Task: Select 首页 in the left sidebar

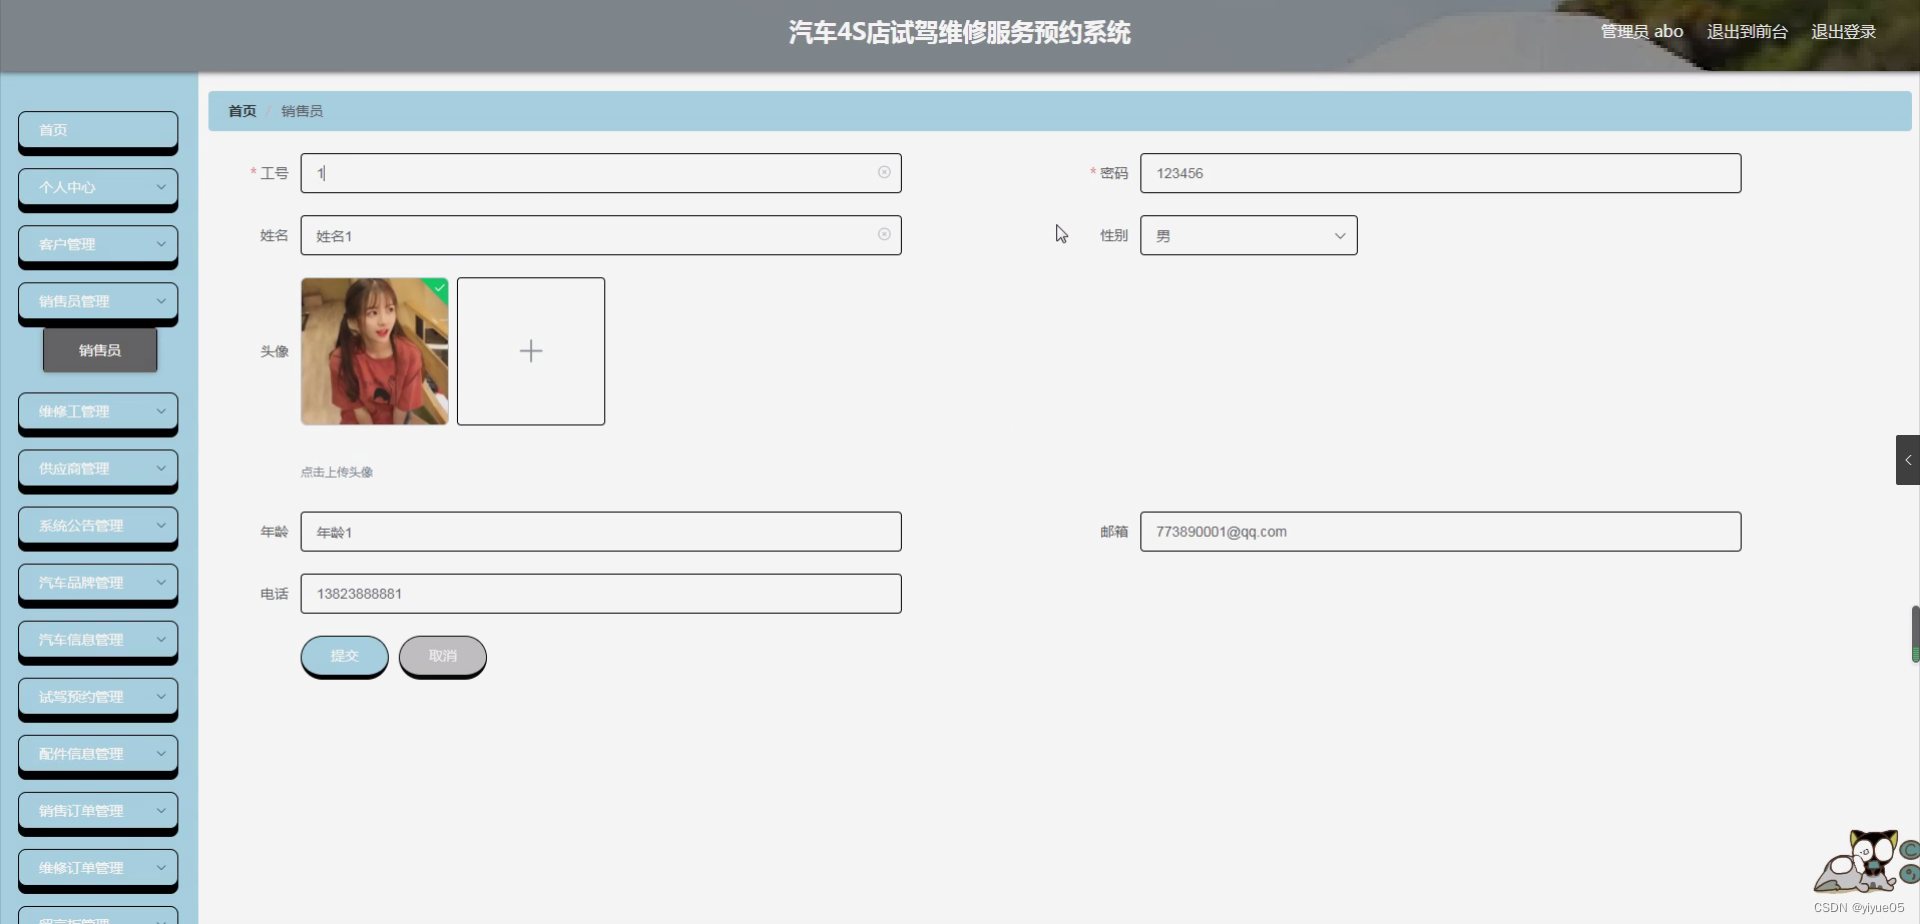Action: tap(97, 130)
